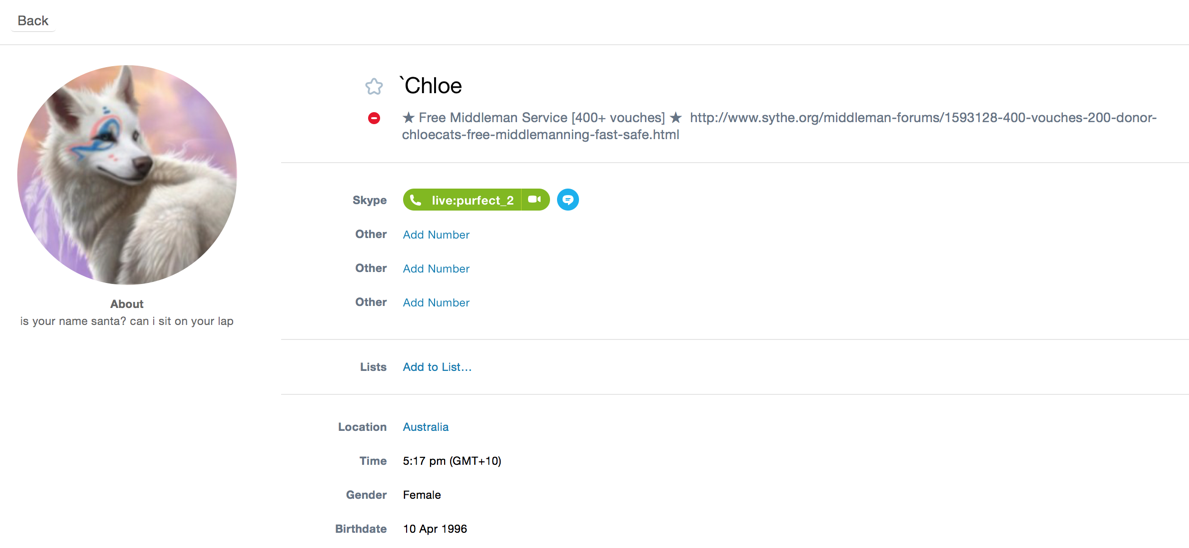Open the Add to List… option
This screenshot has width=1189, height=548.
coord(437,367)
